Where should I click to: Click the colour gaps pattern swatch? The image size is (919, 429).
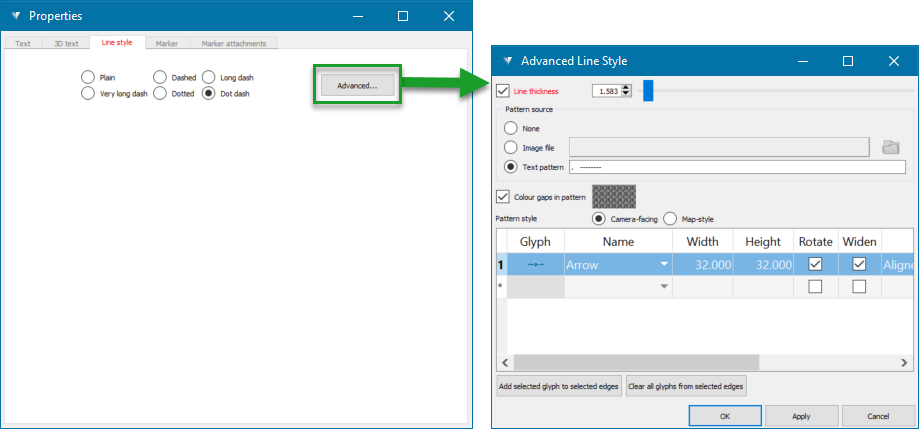click(x=614, y=197)
